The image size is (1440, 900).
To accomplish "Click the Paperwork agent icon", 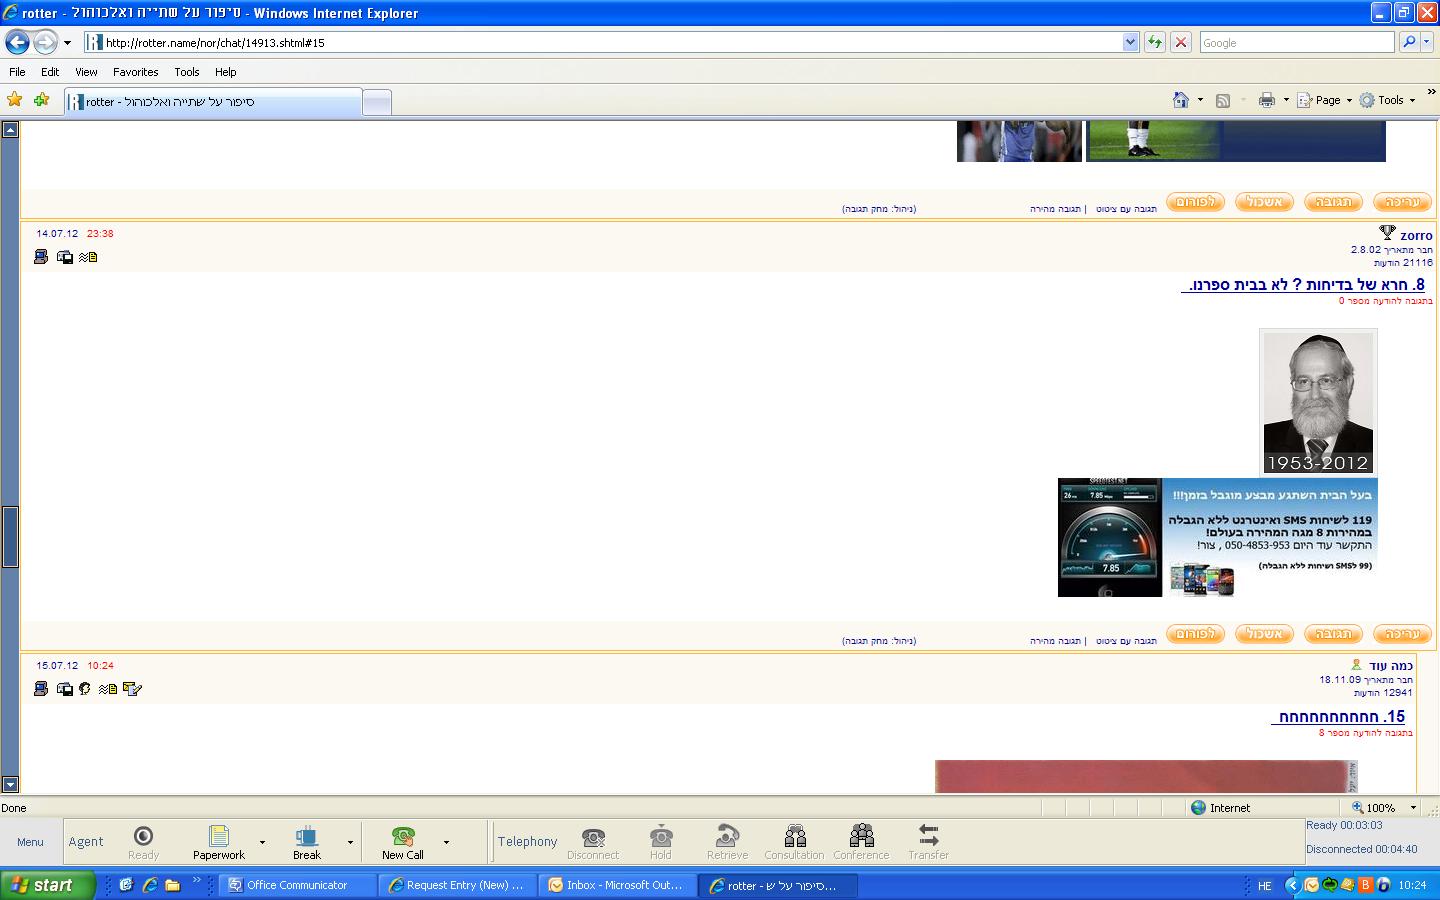I will pos(219,841).
